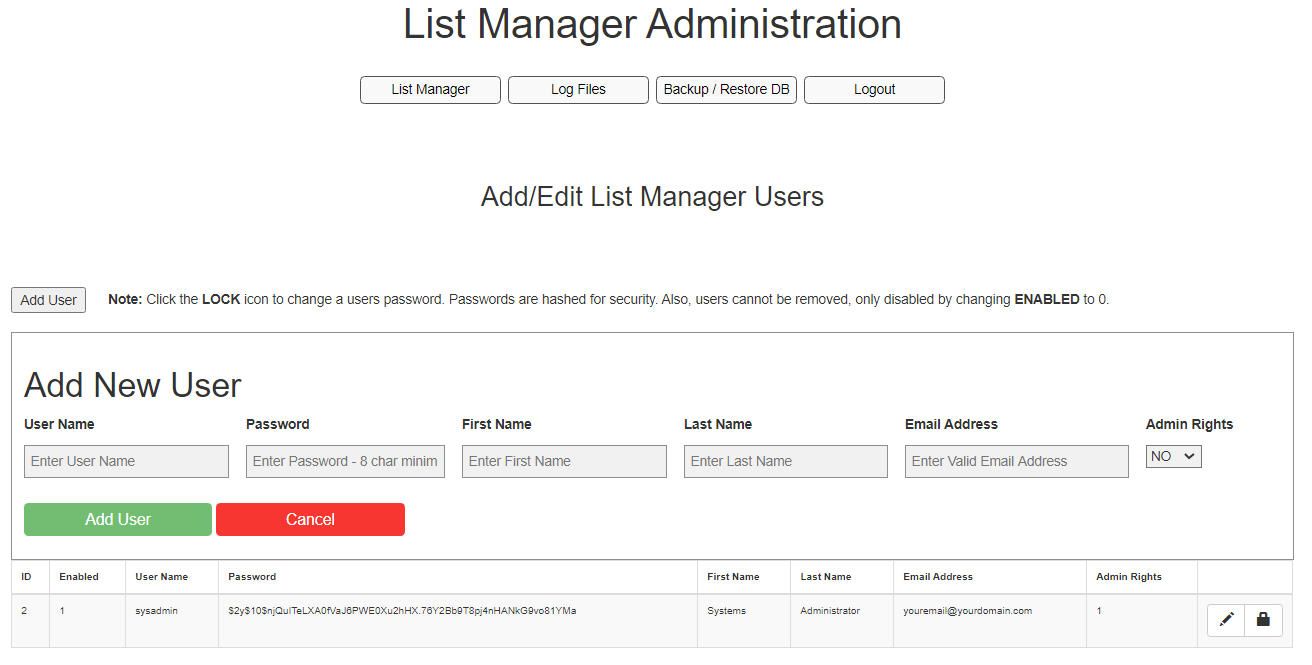Focus the Email Address input
Image resolution: width=1312 pixels, height=665 pixels.
1016,461
